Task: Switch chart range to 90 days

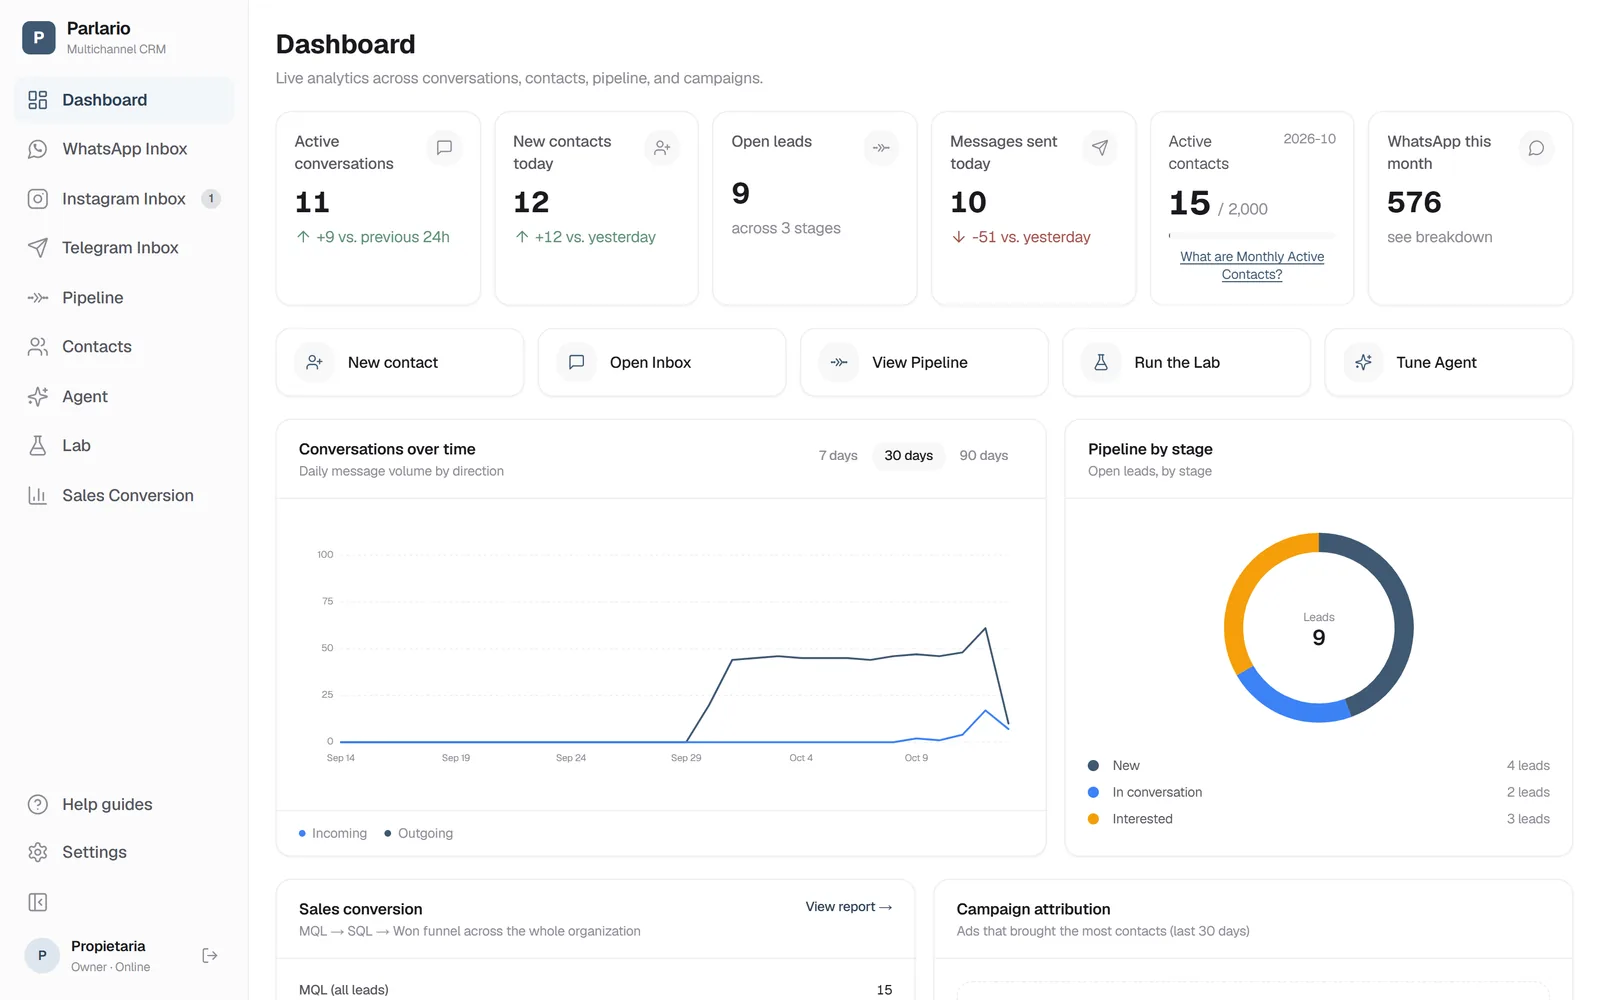Action: coord(983,456)
